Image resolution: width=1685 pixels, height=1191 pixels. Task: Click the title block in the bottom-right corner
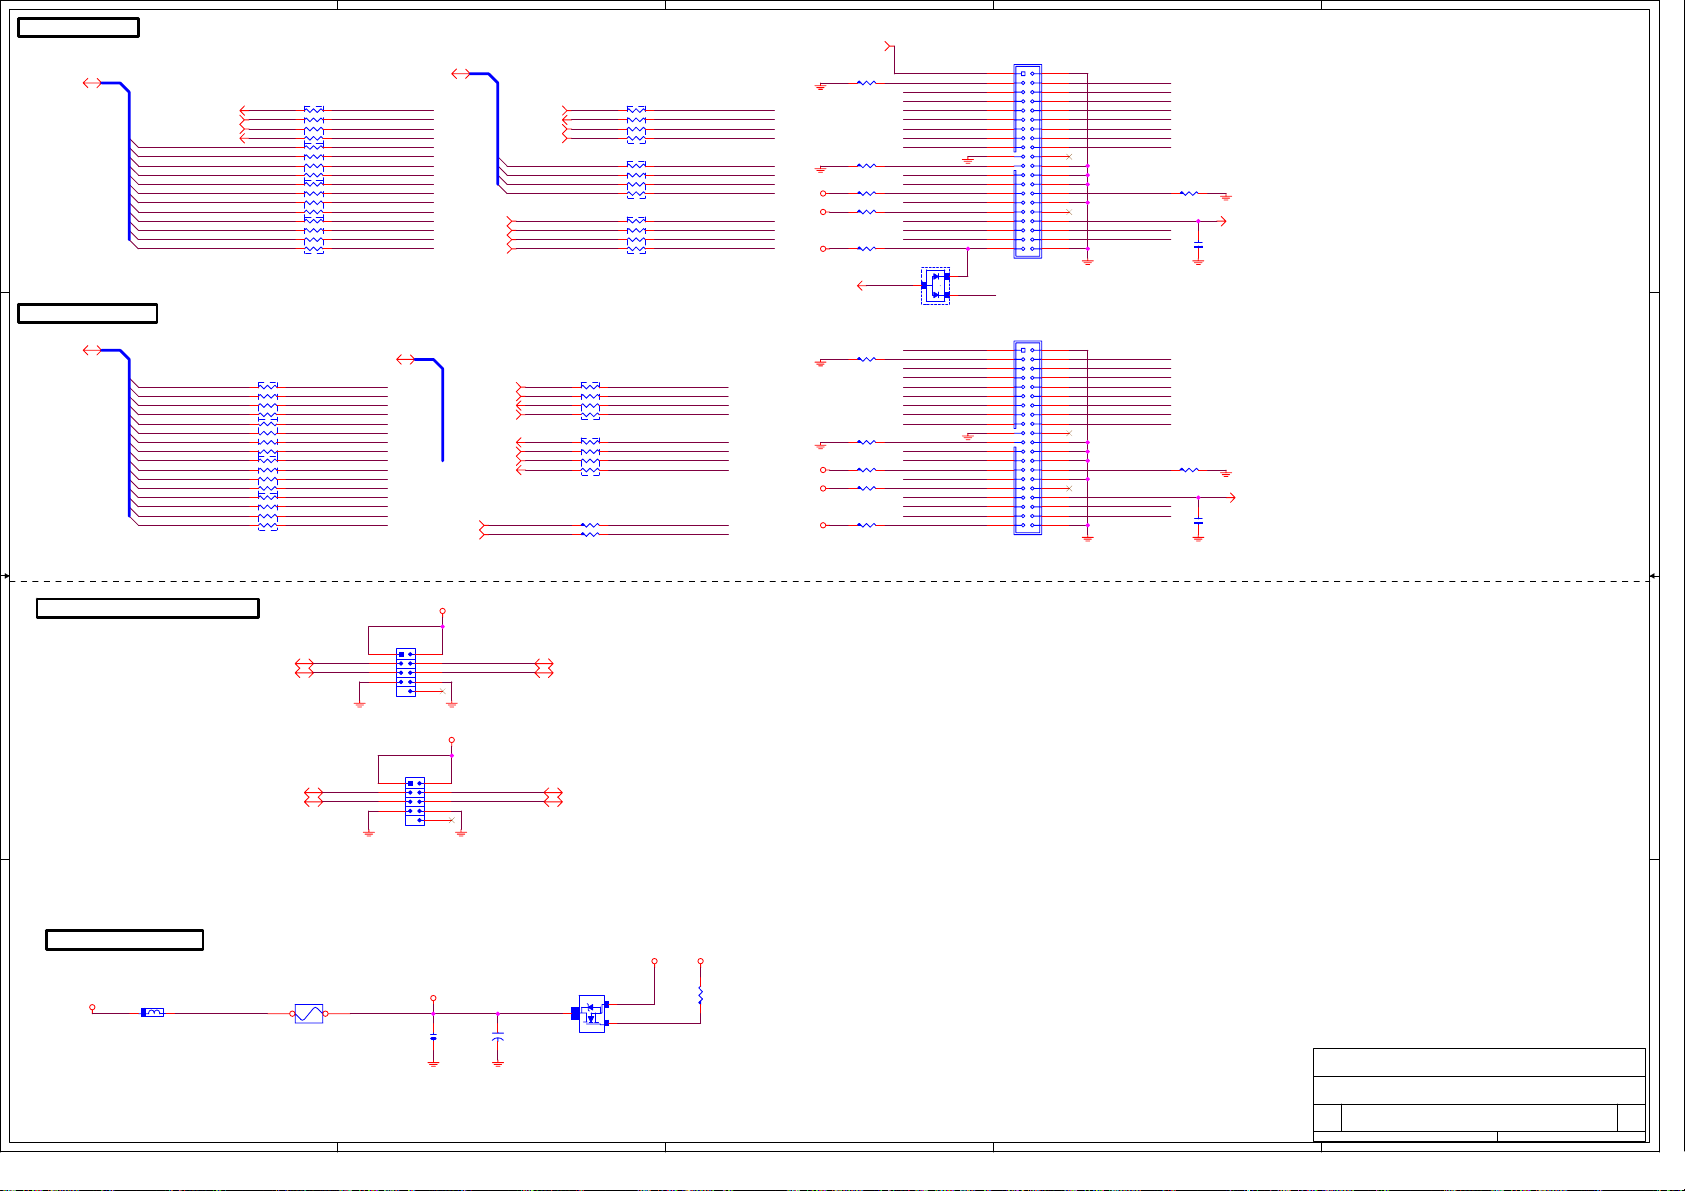(1478, 1094)
